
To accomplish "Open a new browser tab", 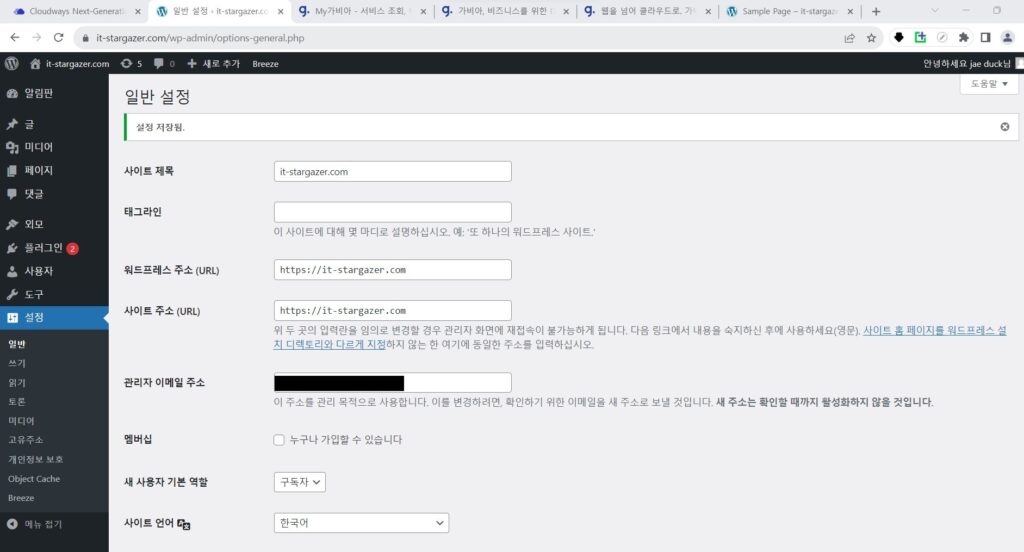I will point(876,11).
